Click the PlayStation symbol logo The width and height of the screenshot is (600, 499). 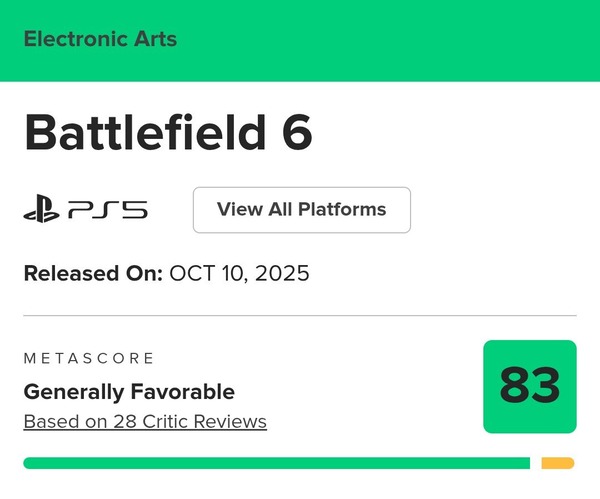tap(41, 210)
